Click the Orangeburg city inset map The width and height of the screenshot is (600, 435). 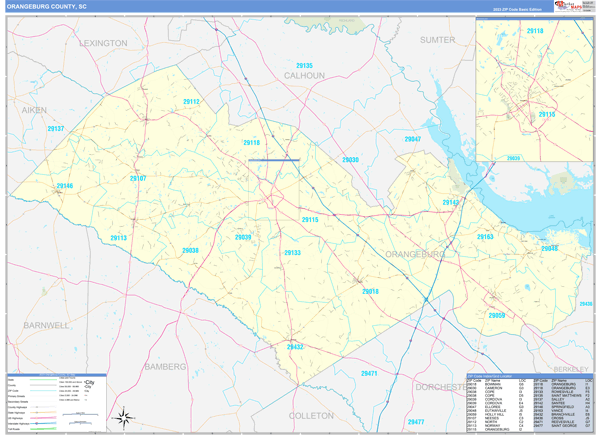(x=533, y=90)
